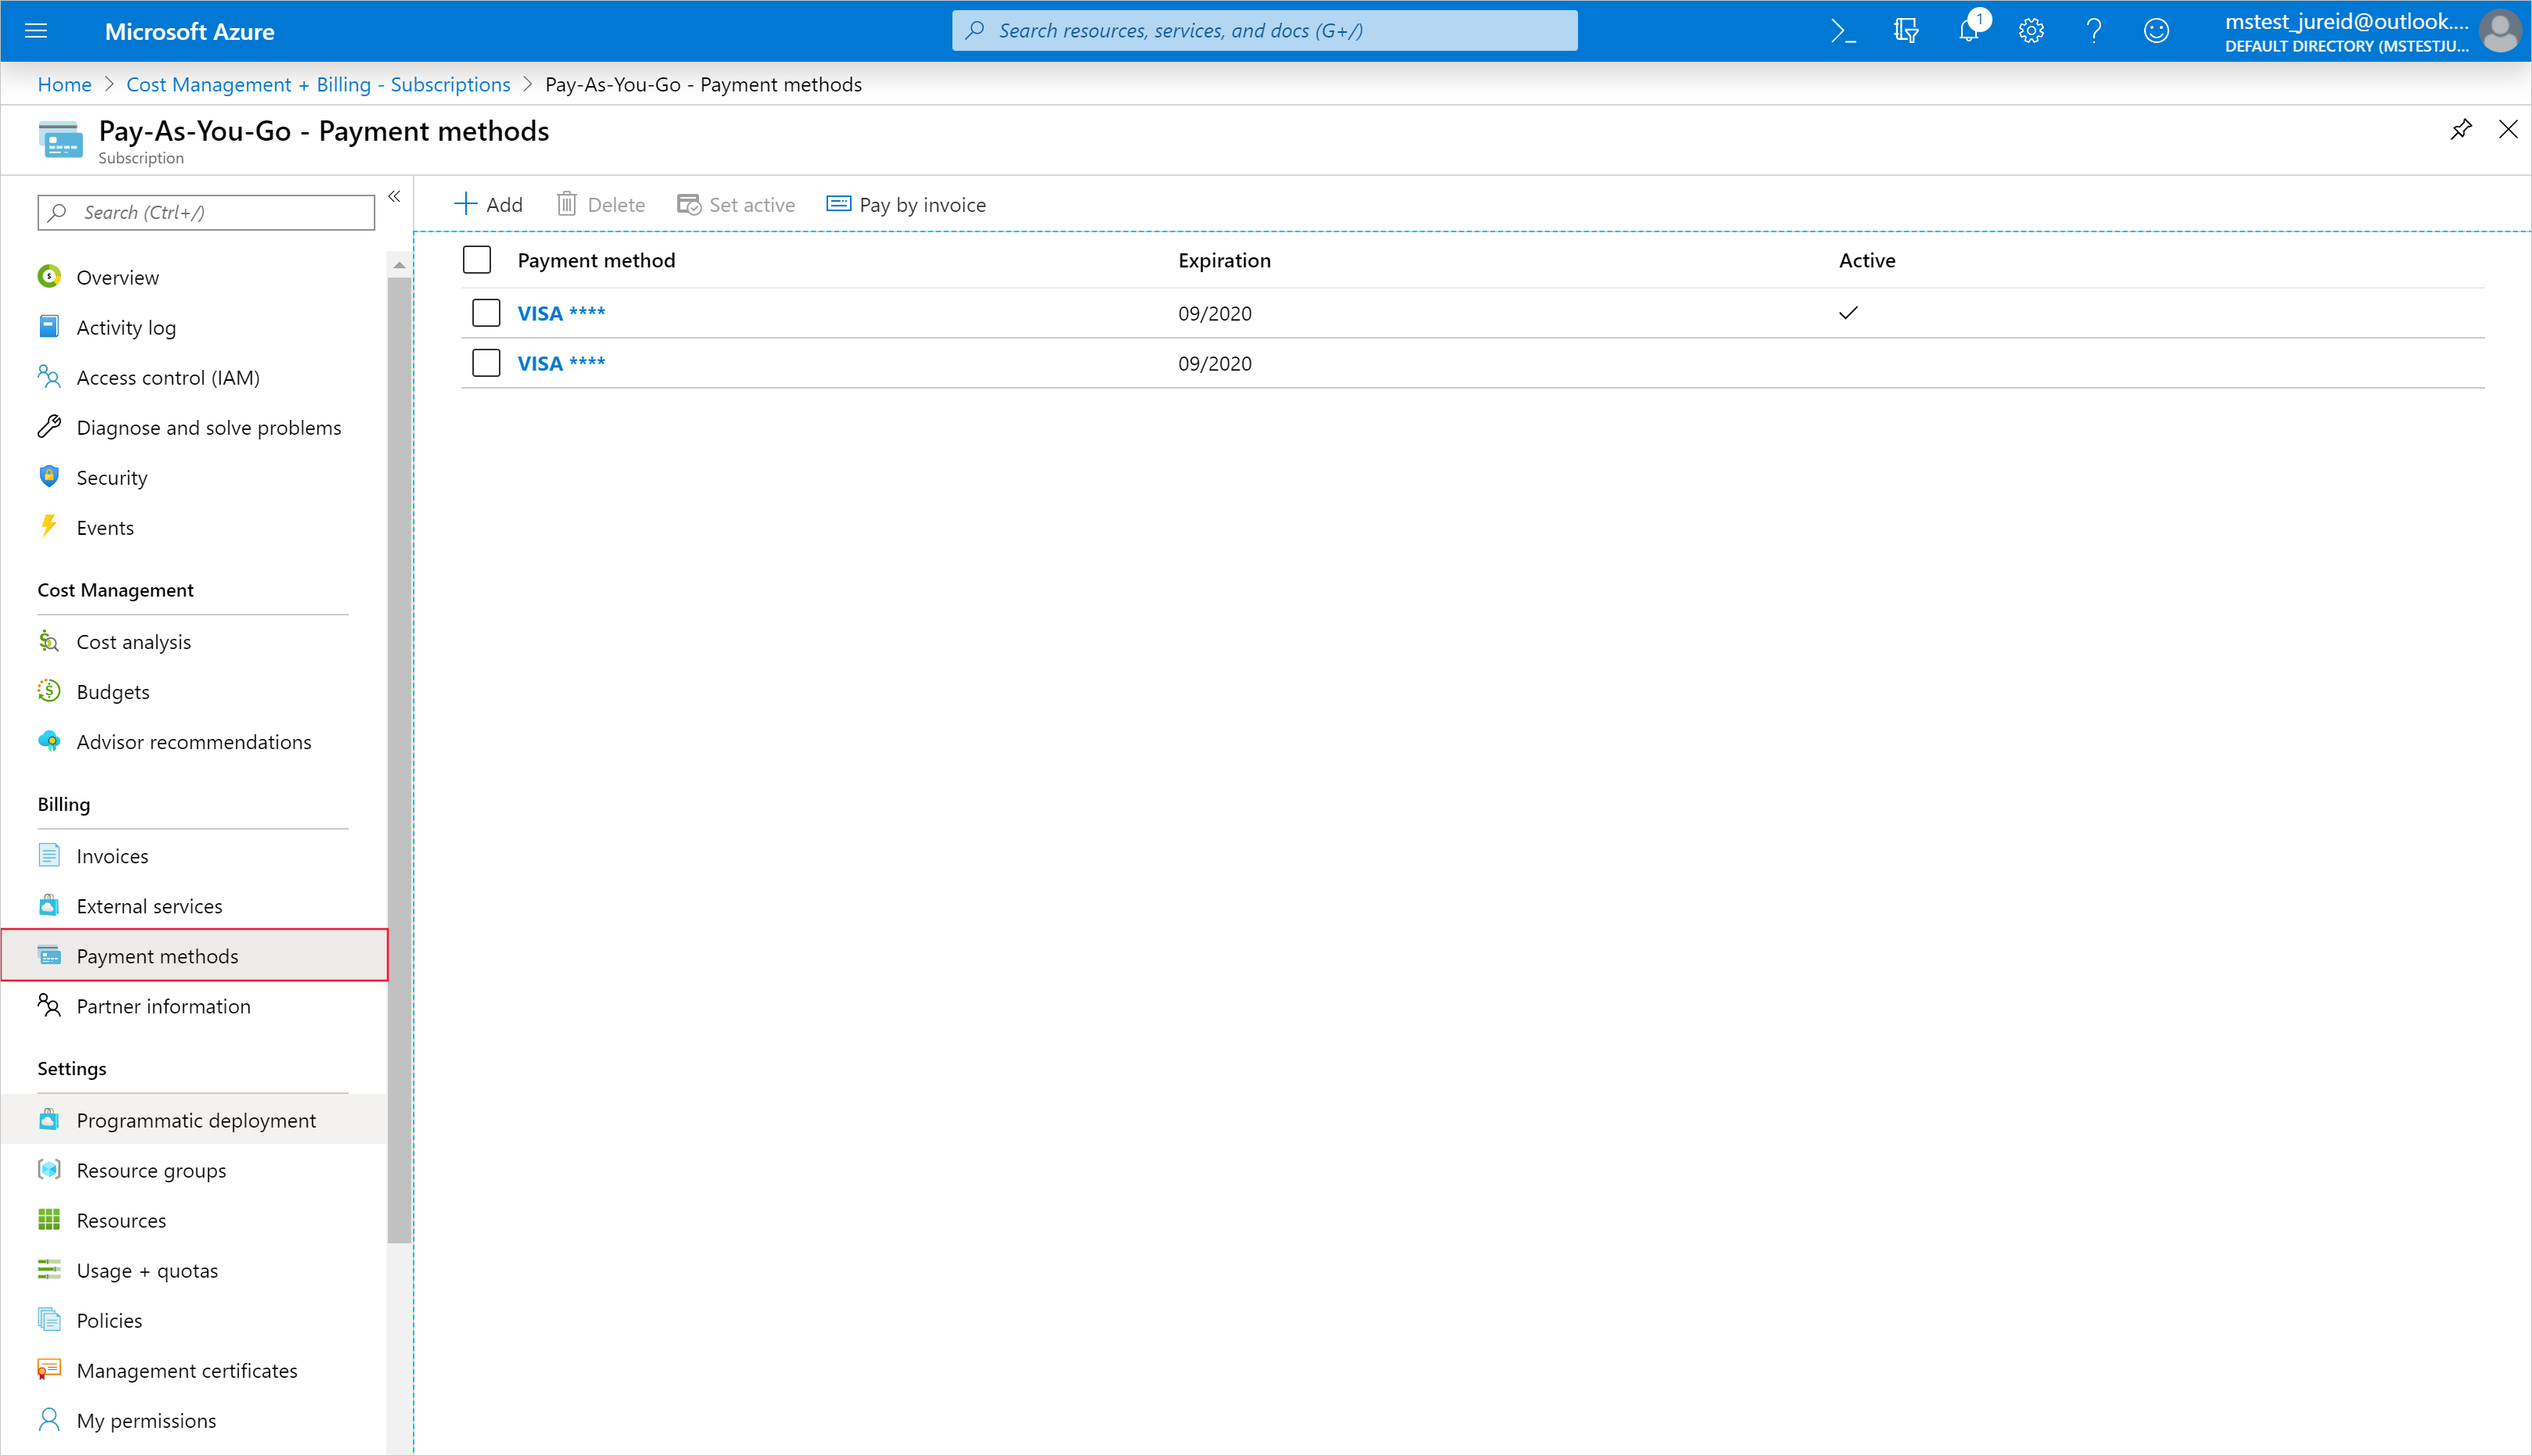Click the Search resources input field
Viewport: 2532px width, 1456px height.
(1266, 30)
